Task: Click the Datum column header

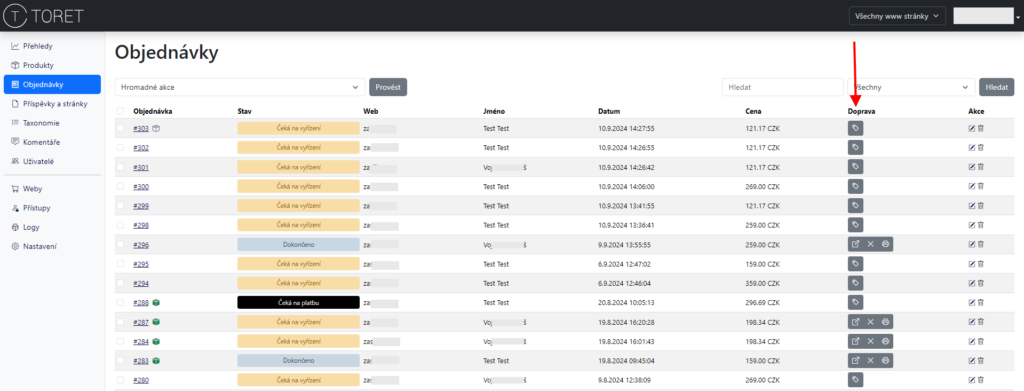Action: 609,112
